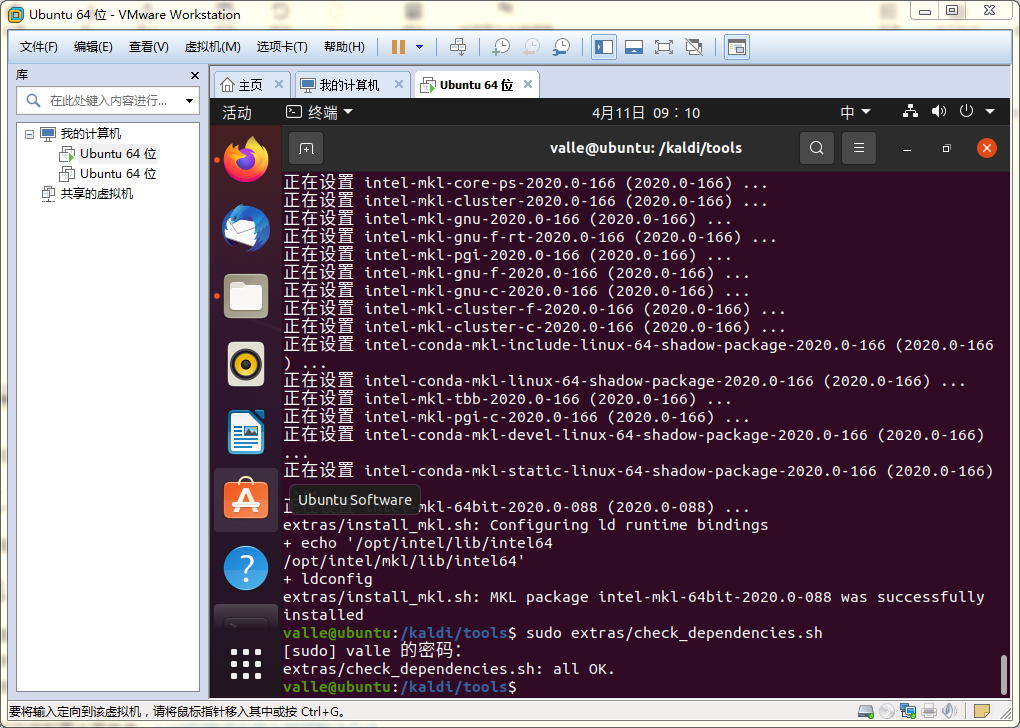Open the Help question-mark dock icon

coord(246,568)
